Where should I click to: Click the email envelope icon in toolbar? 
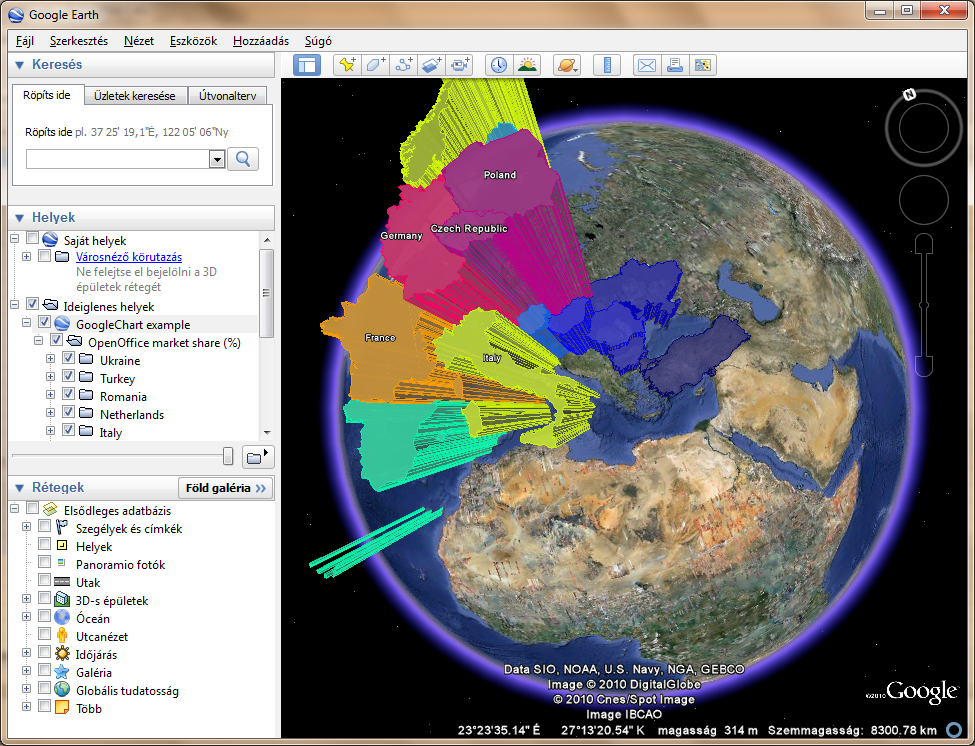(647, 65)
